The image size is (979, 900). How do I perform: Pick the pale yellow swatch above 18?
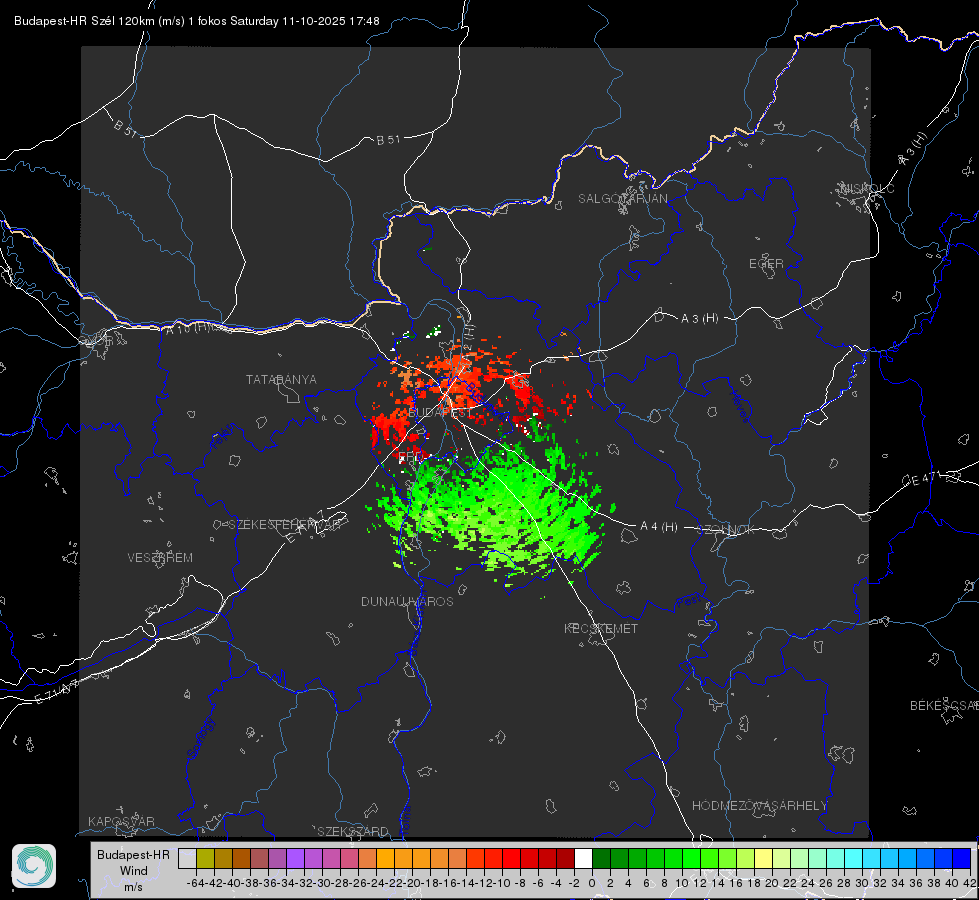tap(763, 858)
